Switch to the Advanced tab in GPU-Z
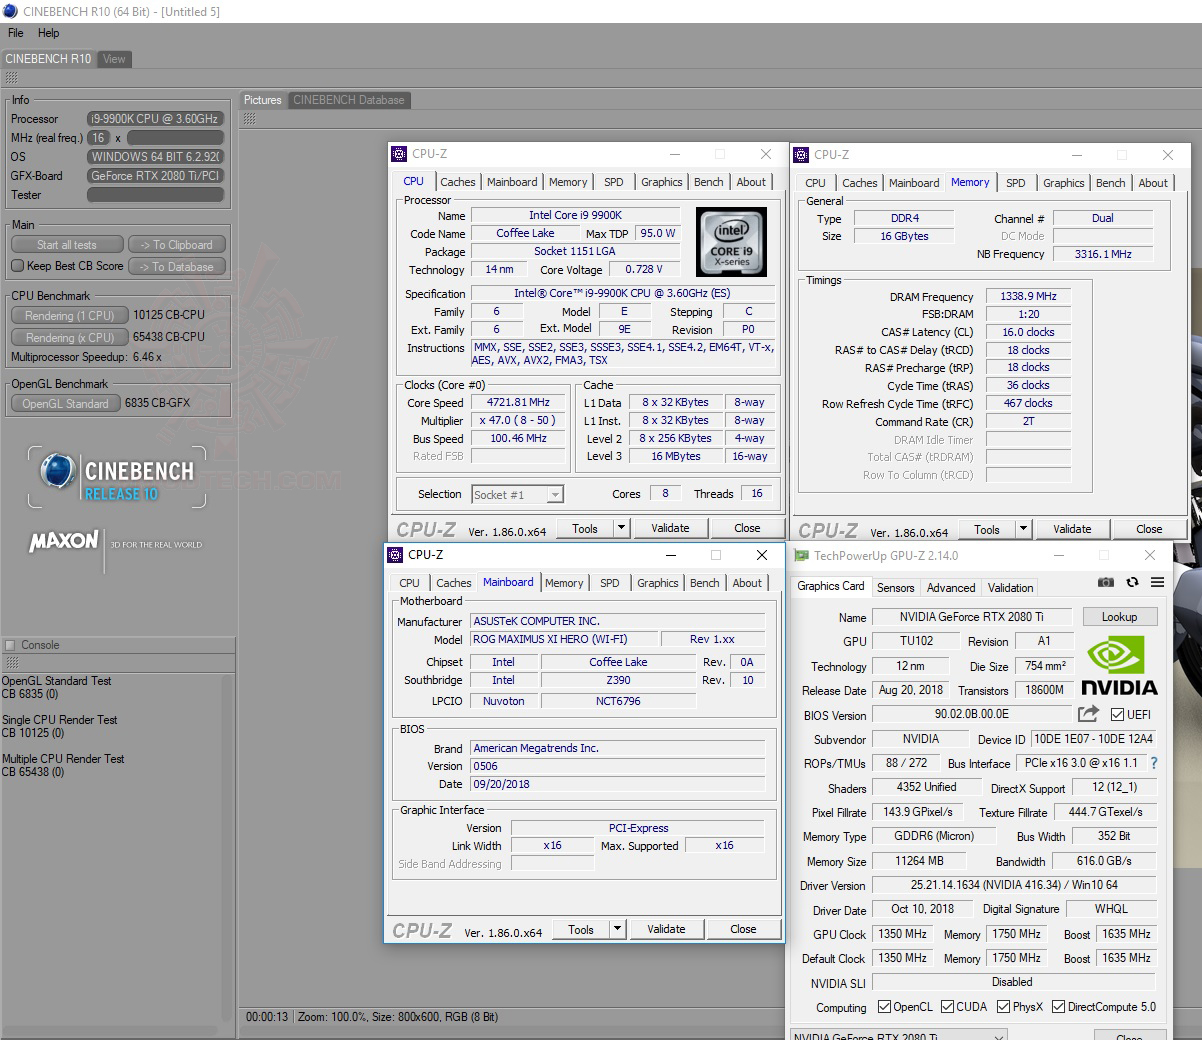 (951, 588)
